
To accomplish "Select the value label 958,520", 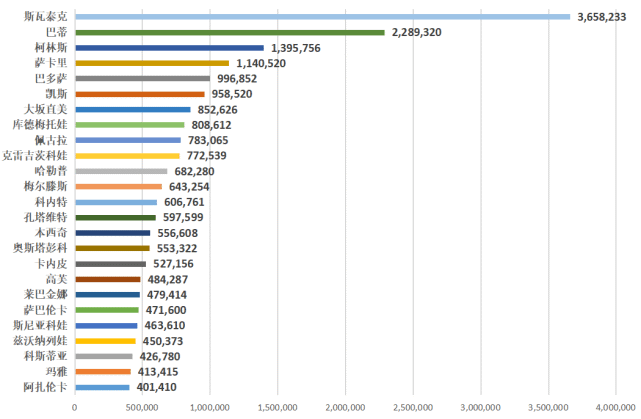I will pyautogui.click(x=232, y=94).
